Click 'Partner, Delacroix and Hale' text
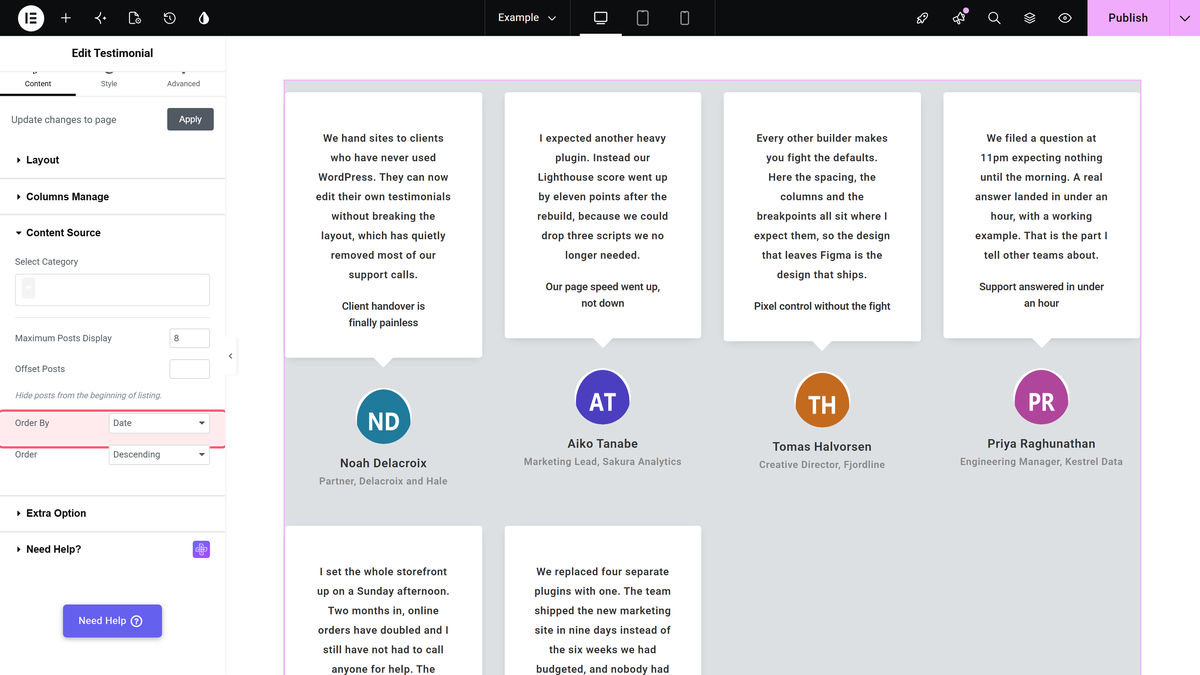Viewport: 1200px width, 675px height. click(383, 481)
